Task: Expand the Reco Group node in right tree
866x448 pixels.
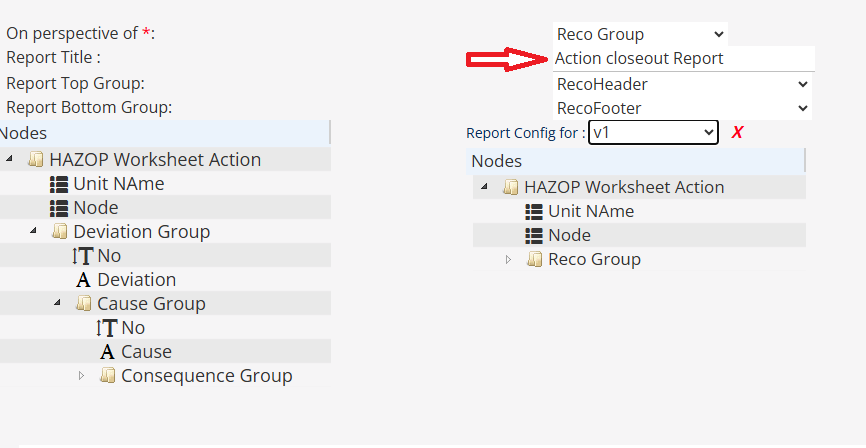Action: coord(508,260)
